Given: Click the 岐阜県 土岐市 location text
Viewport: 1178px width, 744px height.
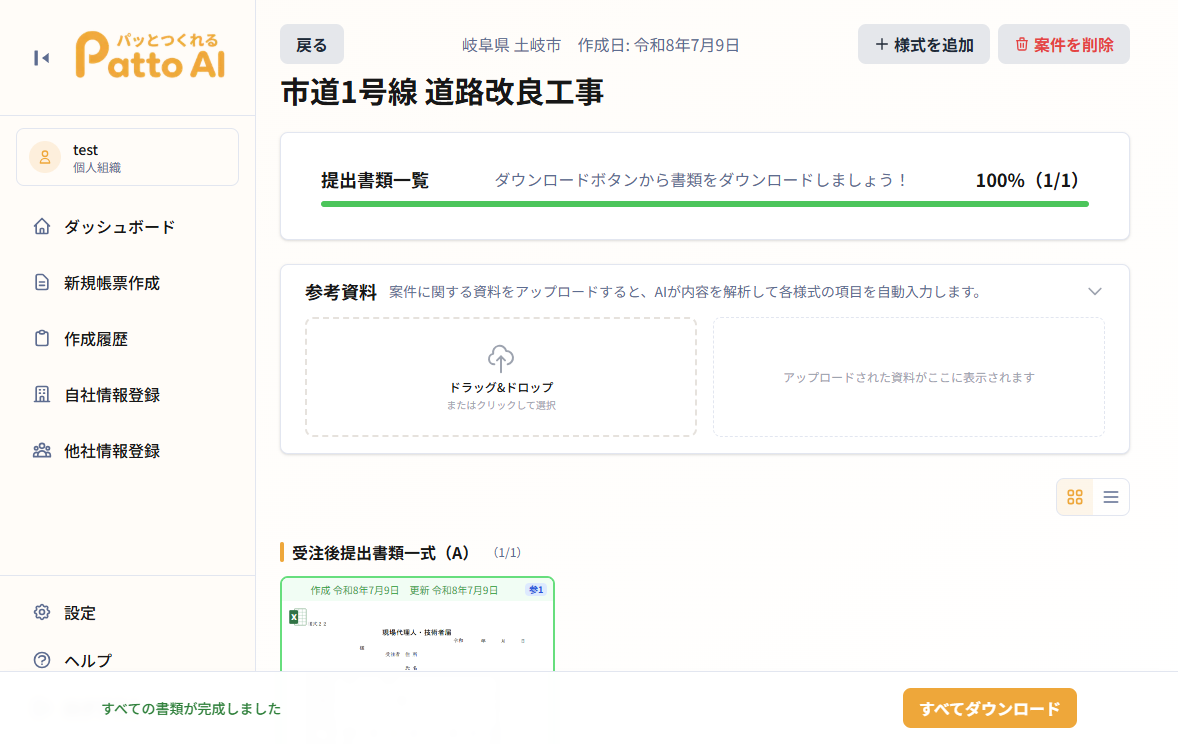Looking at the screenshot, I should [512, 45].
